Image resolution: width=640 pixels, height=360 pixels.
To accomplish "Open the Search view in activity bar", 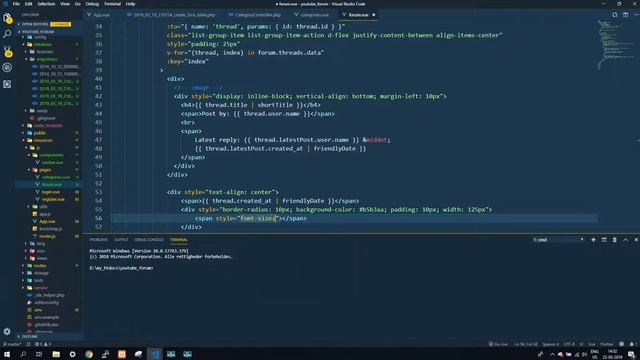I will (7, 34).
